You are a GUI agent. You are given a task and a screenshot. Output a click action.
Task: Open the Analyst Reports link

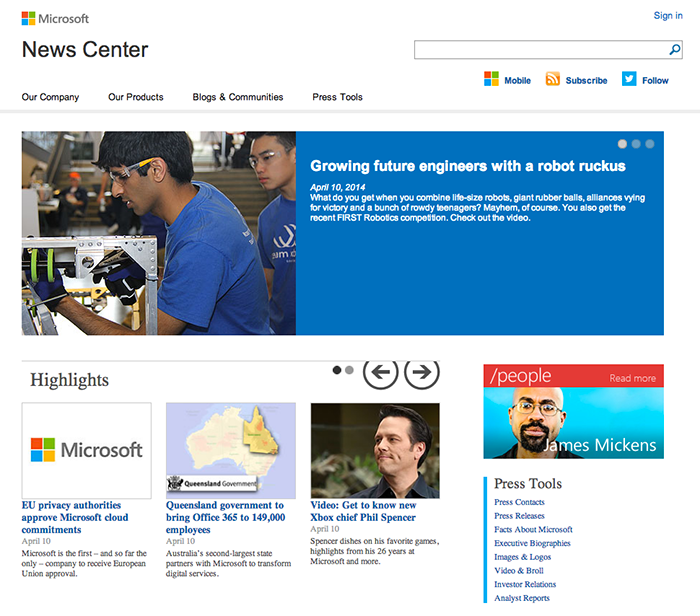[522, 598]
